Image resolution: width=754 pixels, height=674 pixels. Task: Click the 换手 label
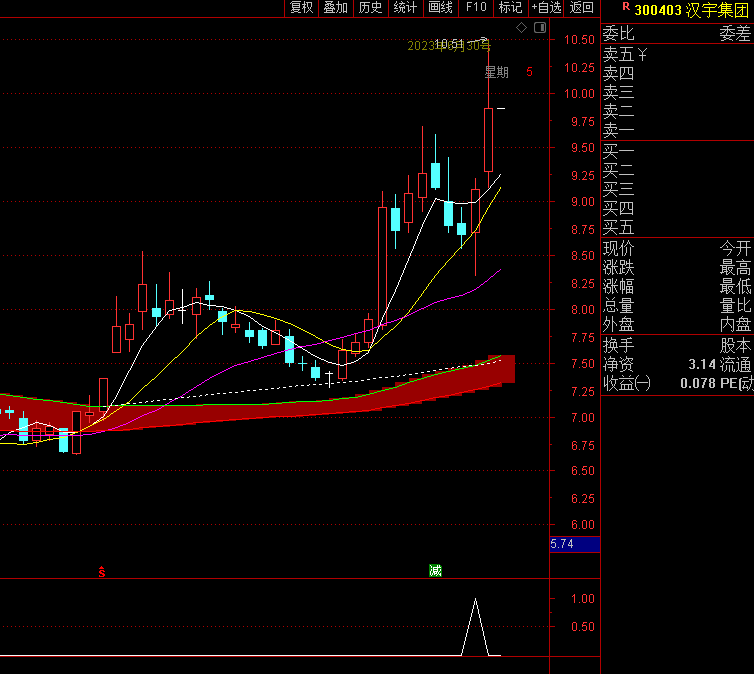coord(618,345)
